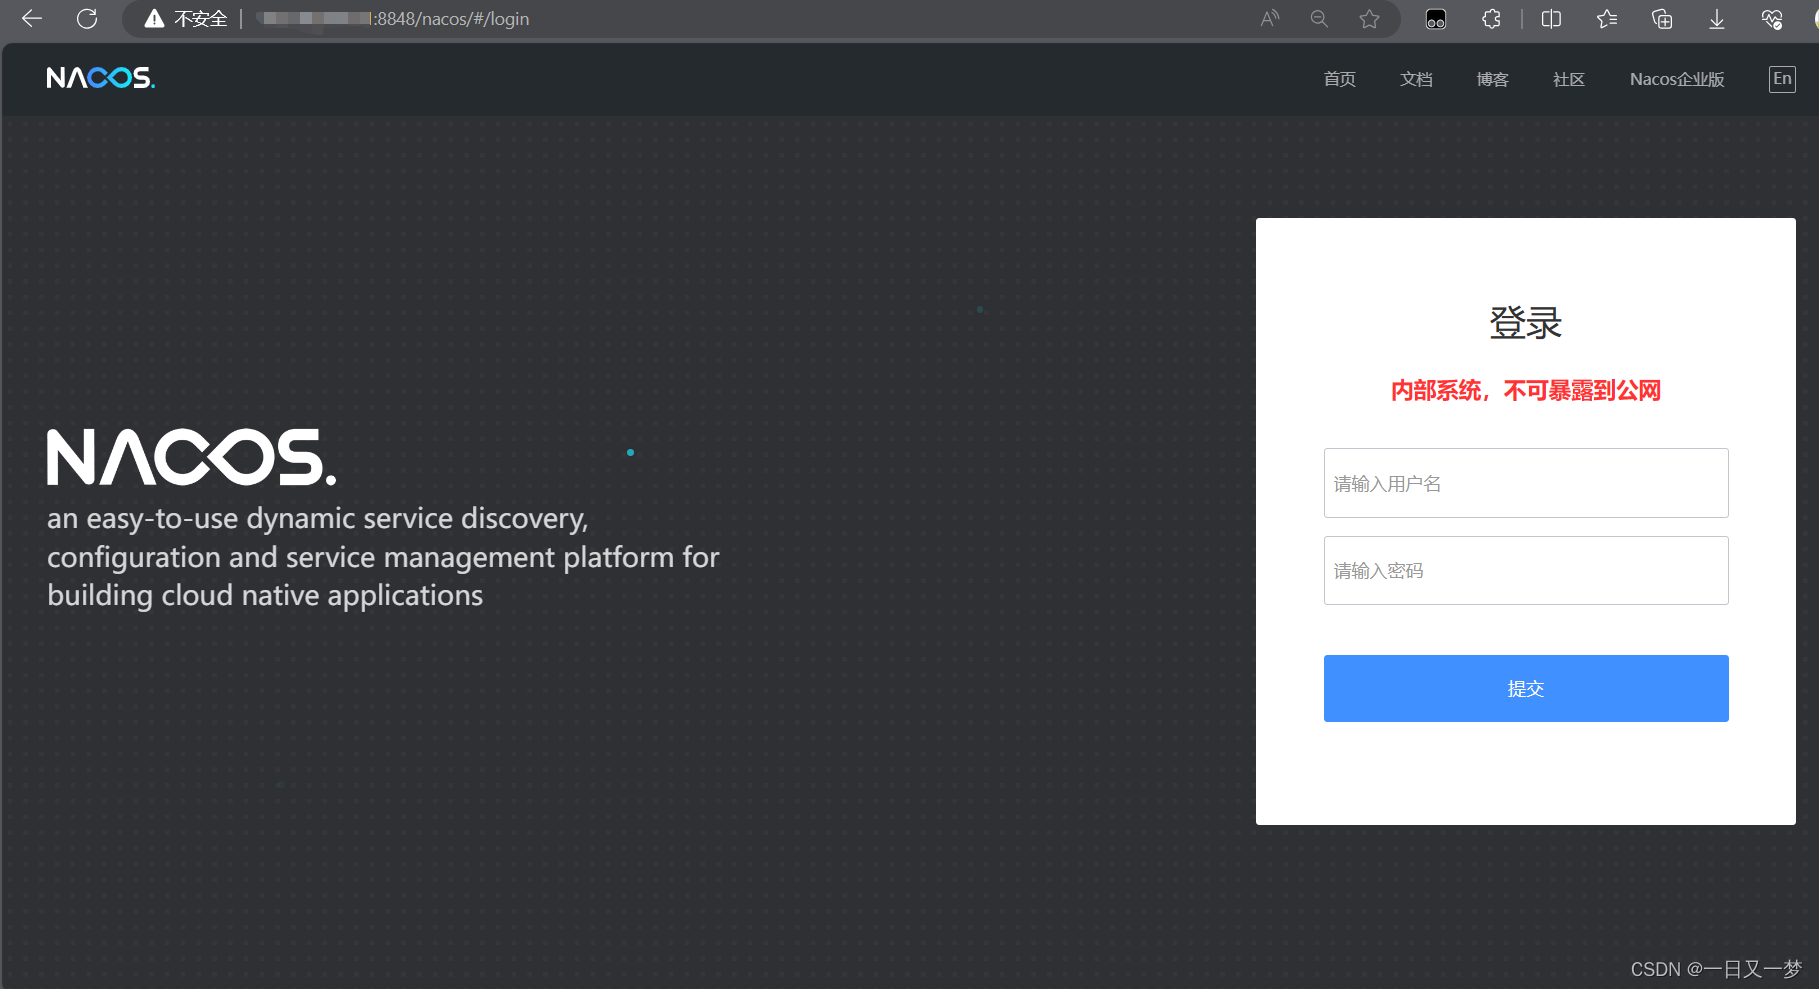
Task: Switch language with the En button
Action: (x=1782, y=79)
